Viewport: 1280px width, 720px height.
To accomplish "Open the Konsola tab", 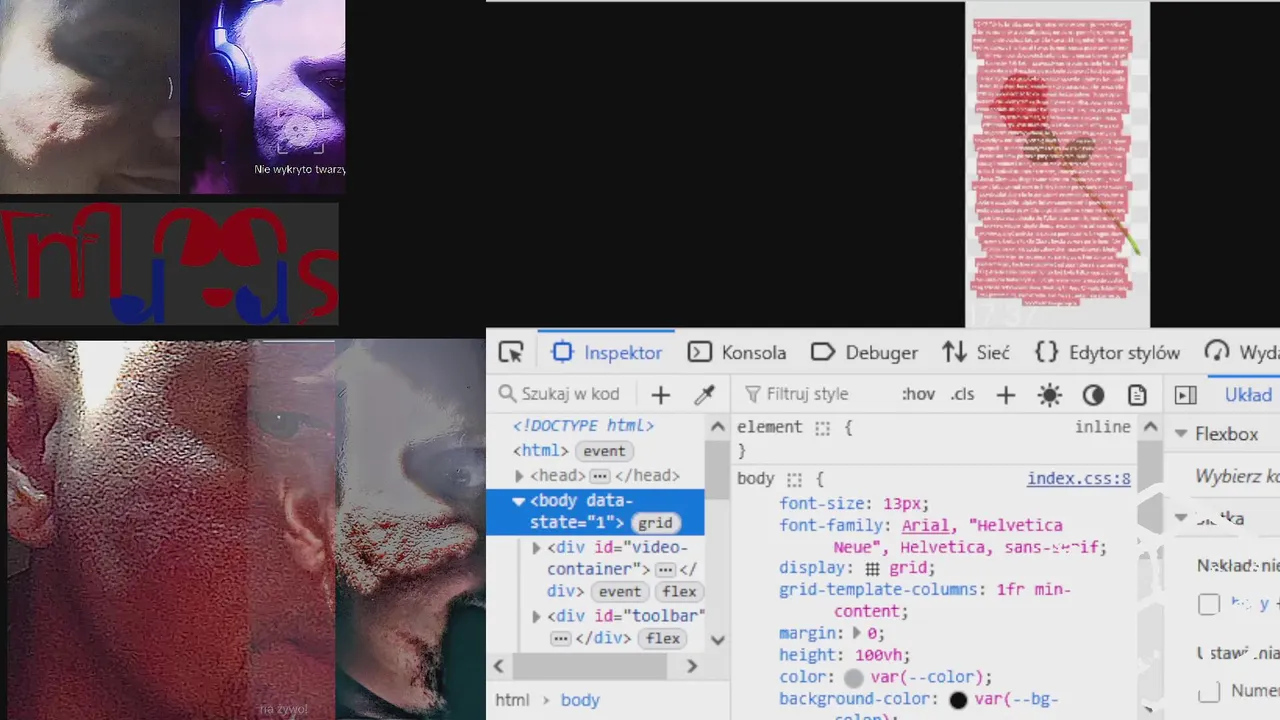I will tap(737, 352).
